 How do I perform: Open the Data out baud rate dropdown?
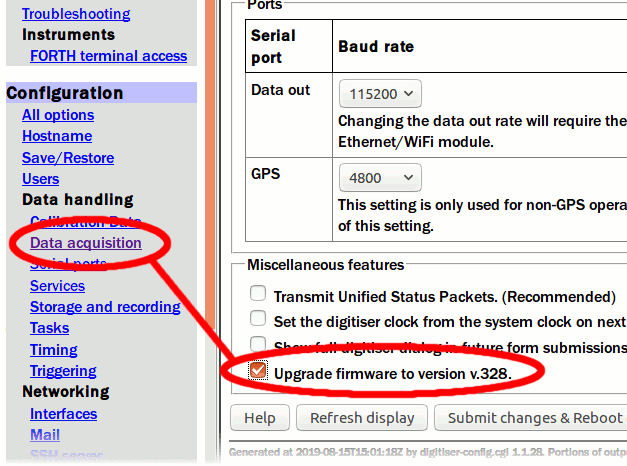coord(380,94)
